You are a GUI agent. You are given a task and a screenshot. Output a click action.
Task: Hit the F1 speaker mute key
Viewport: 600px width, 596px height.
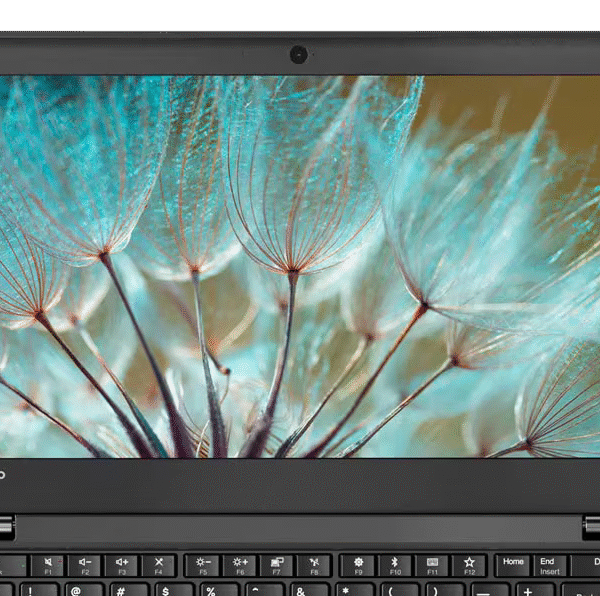click(47, 566)
